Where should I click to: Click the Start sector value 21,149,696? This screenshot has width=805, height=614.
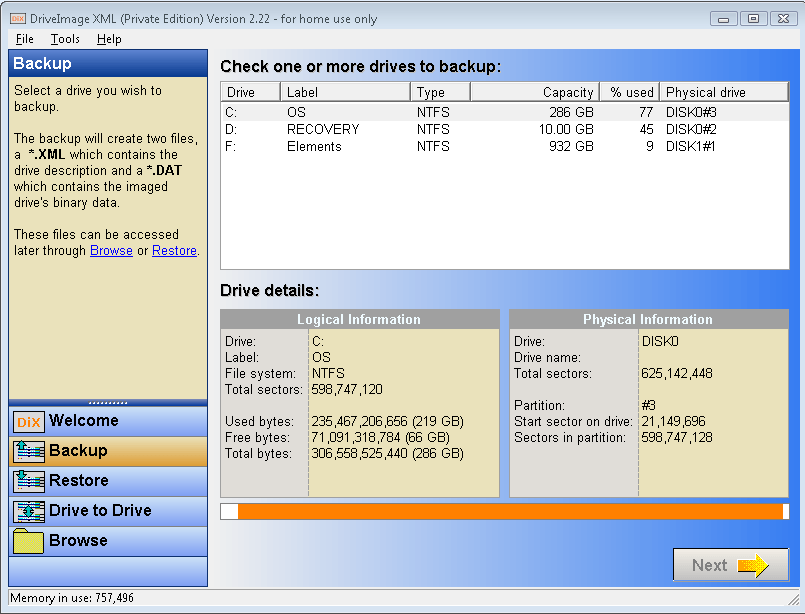tap(674, 421)
